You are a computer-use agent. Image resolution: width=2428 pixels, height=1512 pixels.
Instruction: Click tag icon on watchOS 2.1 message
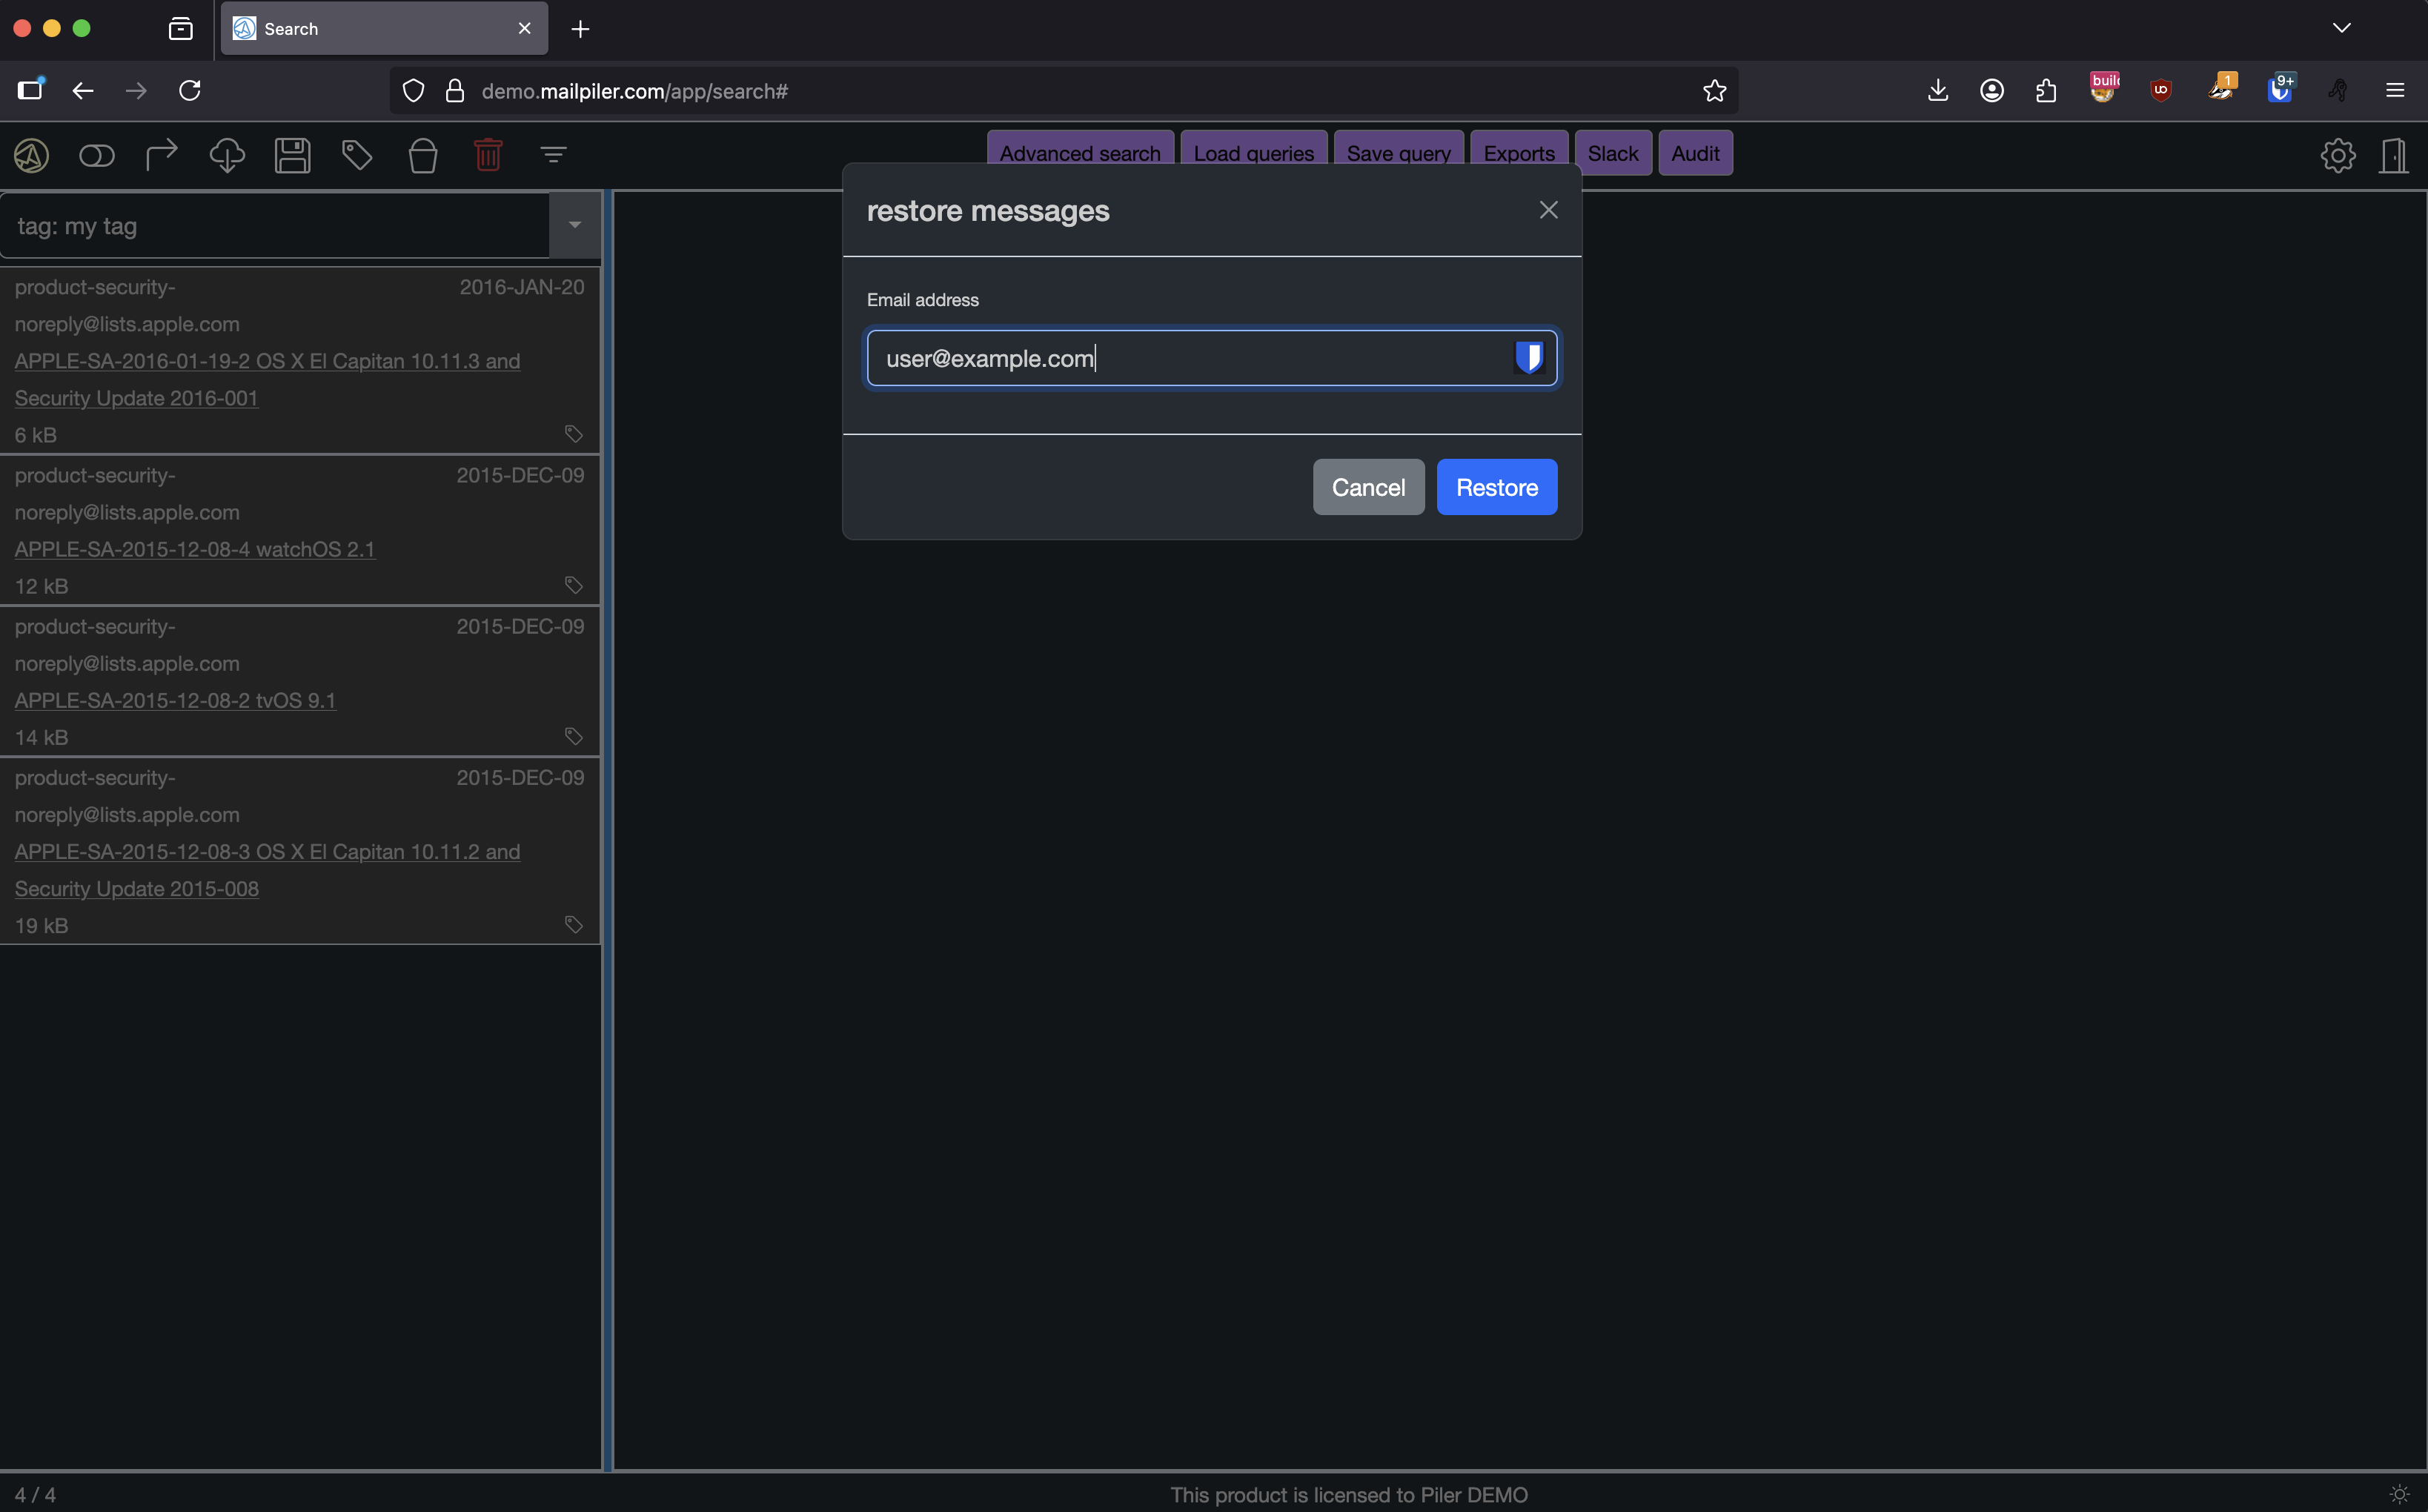(573, 585)
